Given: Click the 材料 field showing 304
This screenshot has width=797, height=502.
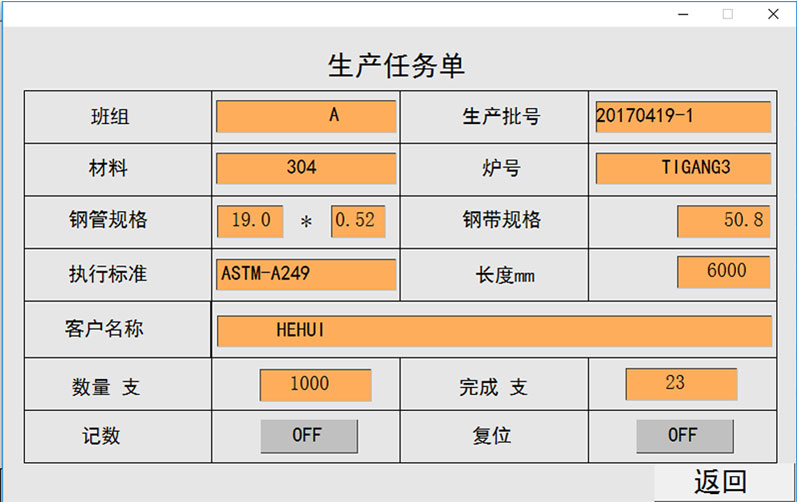Looking at the screenshot, I should (x=306, y=168).
